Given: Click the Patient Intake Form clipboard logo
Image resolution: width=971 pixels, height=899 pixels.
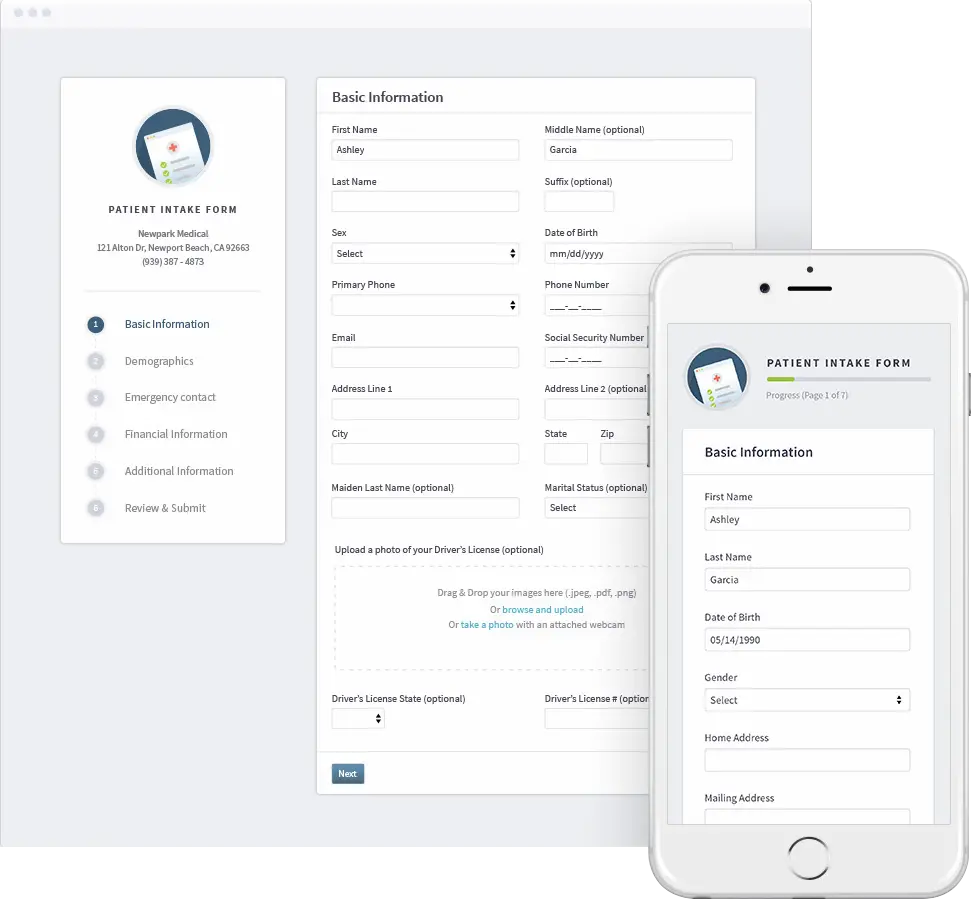Looking at the screenshot, I should pyautogui.click(x=173, y=146).
